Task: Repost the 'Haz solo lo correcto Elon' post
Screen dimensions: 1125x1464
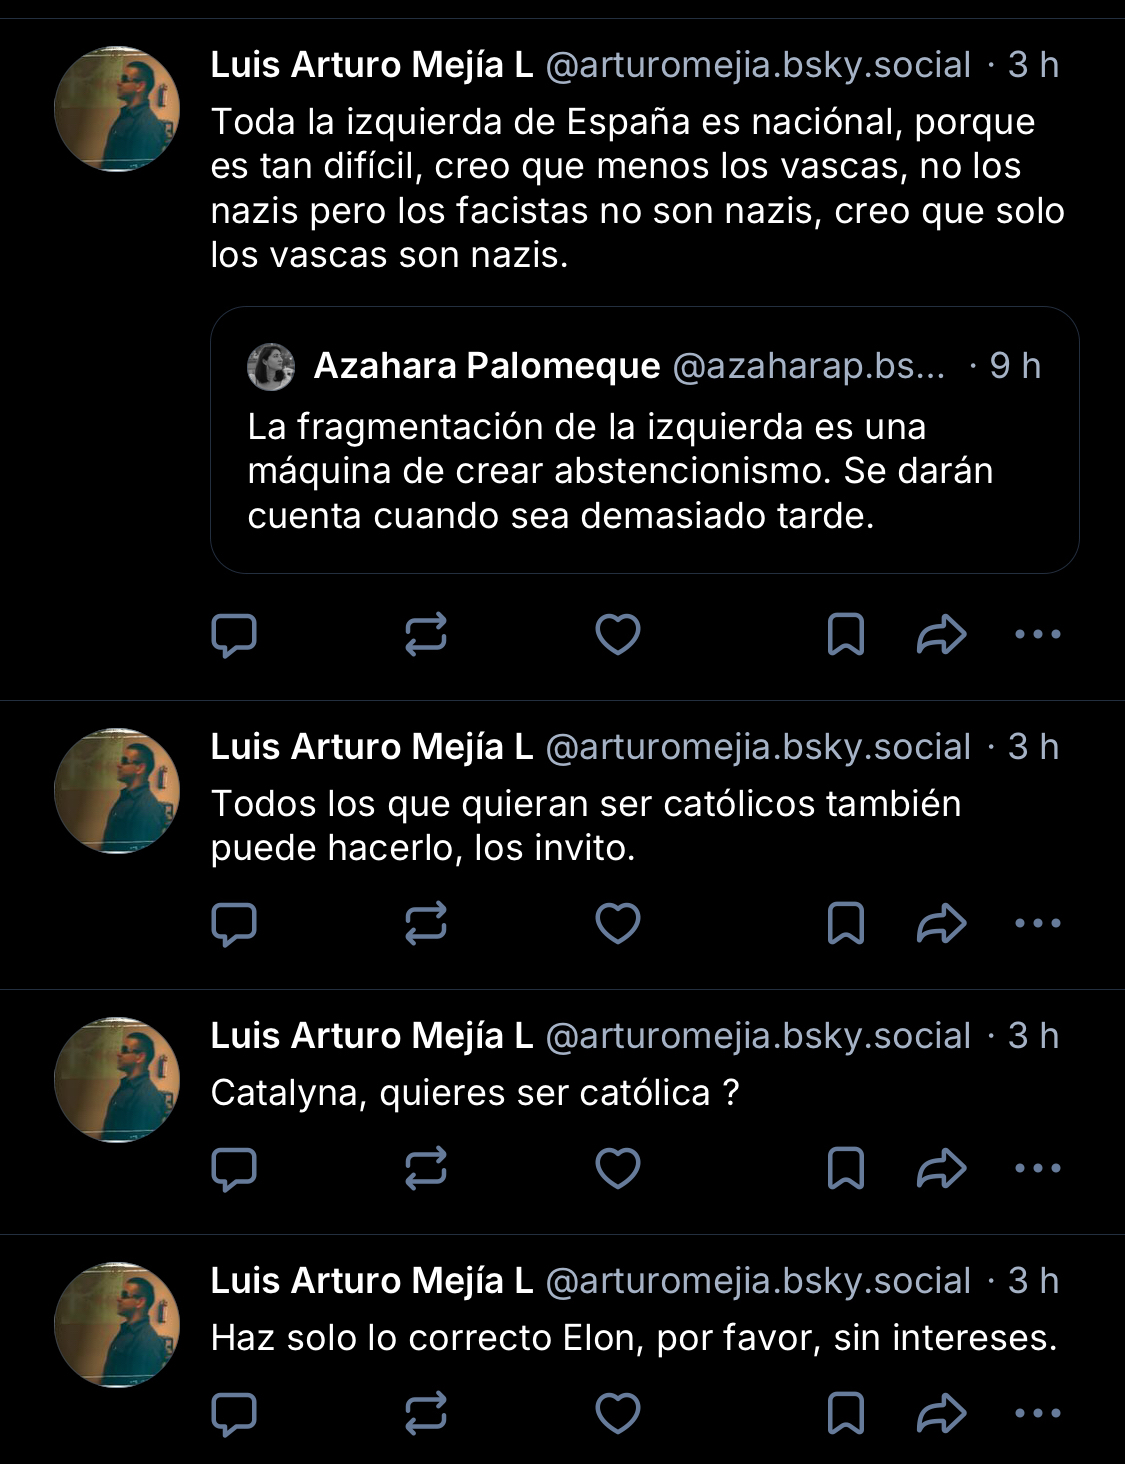Action: [x=425, y=1413]
